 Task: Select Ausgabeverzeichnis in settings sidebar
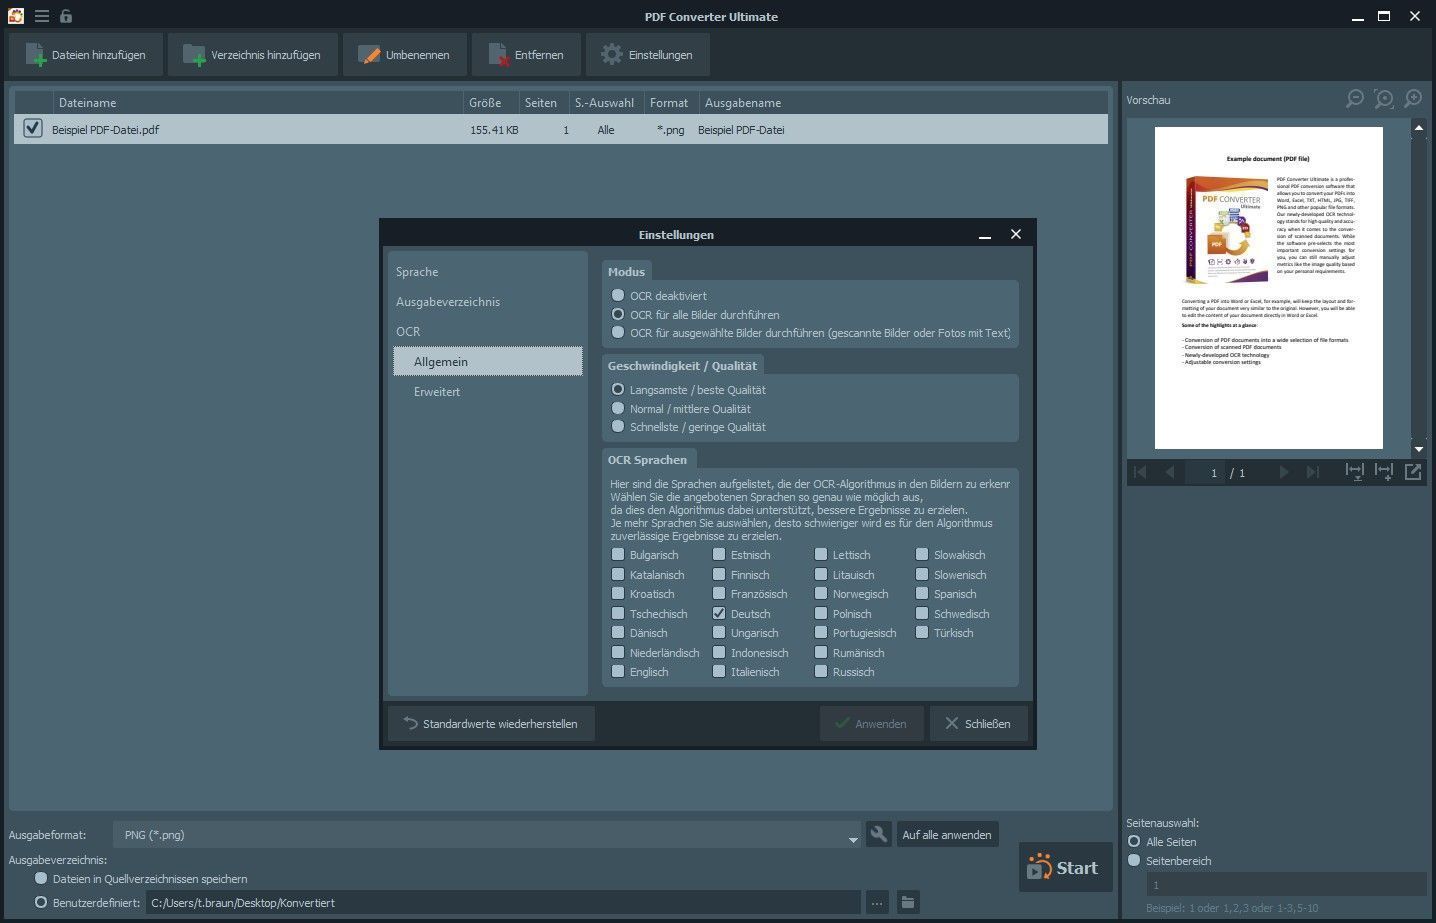coord(448,302)
